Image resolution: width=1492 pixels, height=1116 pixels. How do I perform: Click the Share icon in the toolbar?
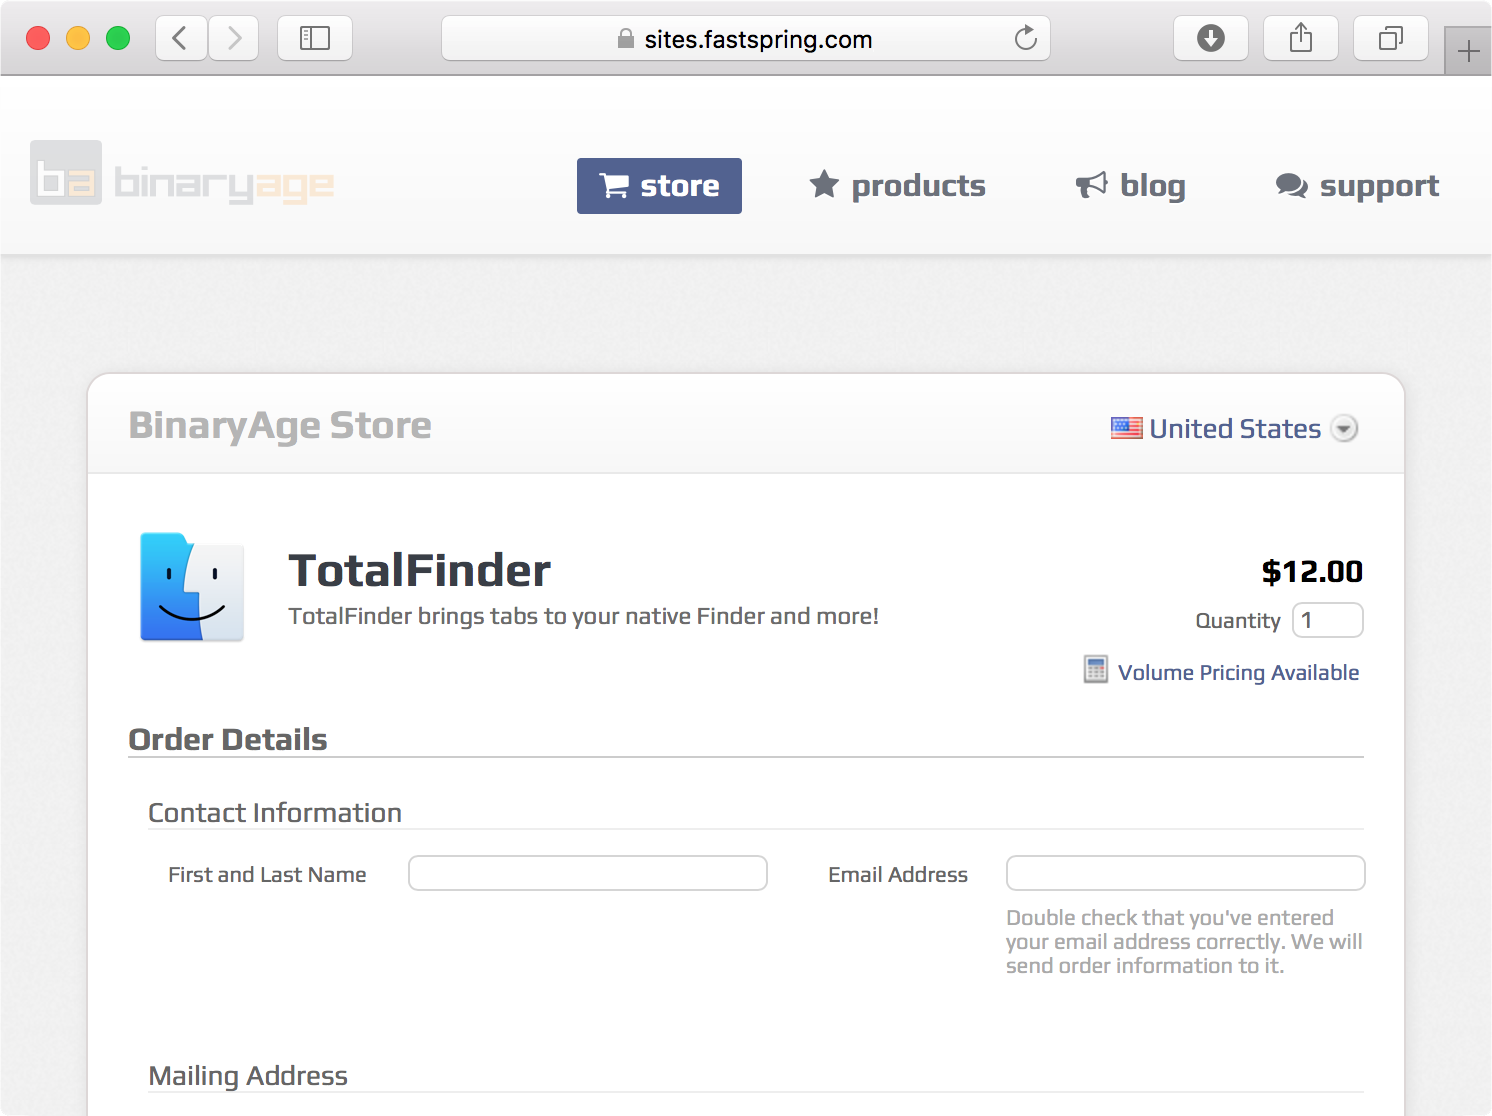(x=1301, y=39)
